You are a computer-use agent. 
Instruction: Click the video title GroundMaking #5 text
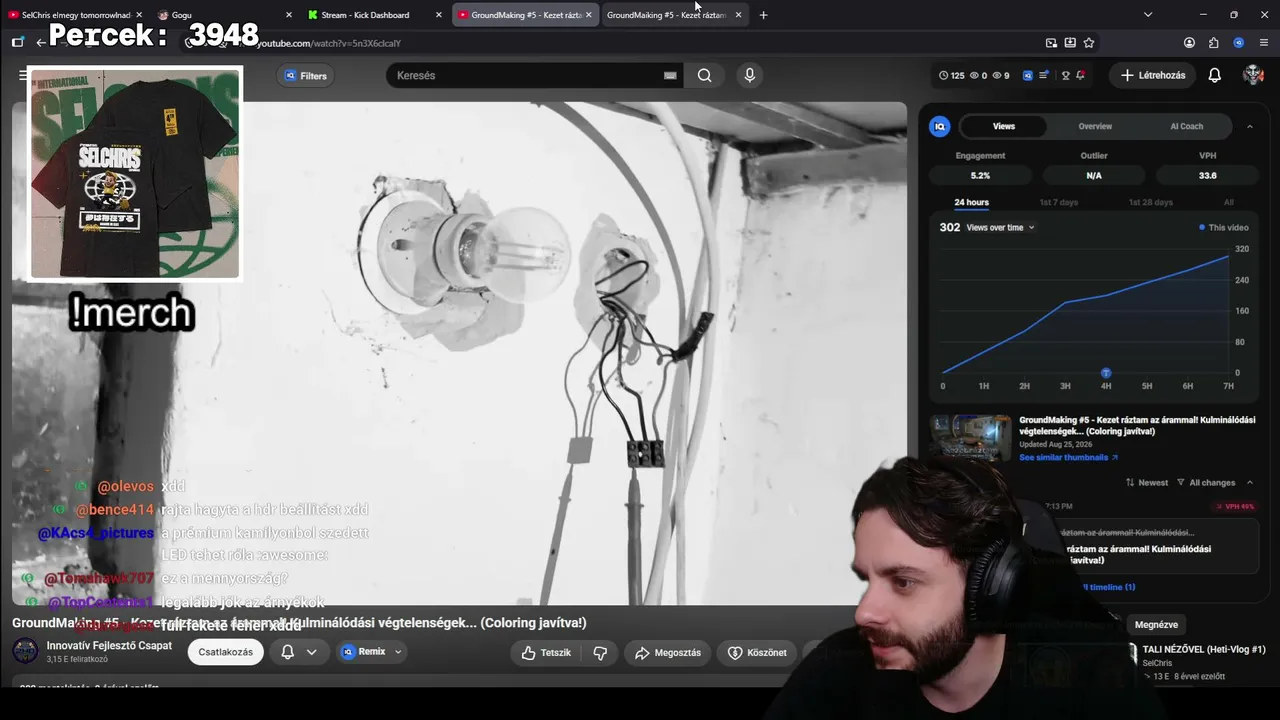[x=299, y=623]
